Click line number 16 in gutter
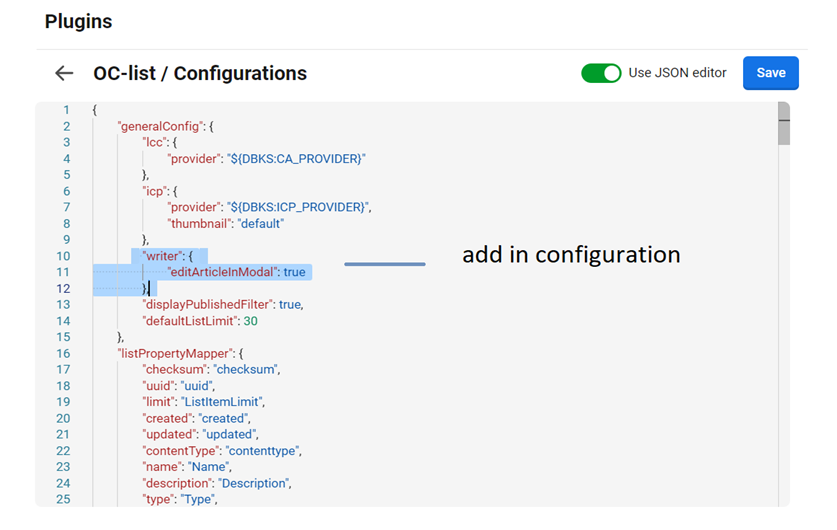 pyautogui.click(x=63, y=353)
